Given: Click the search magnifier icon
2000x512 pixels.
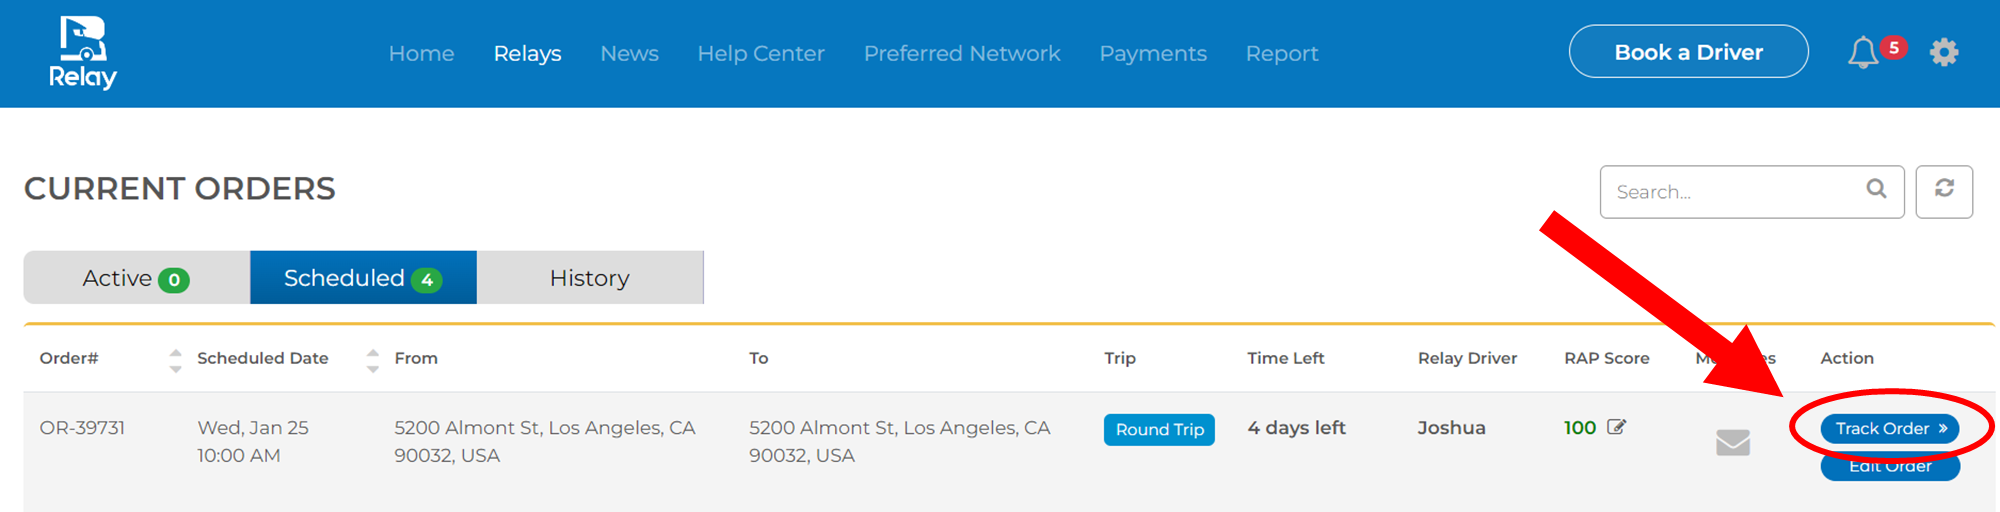Looking at the screenshot, I should pyautogui.click(x=1876, y=189).
